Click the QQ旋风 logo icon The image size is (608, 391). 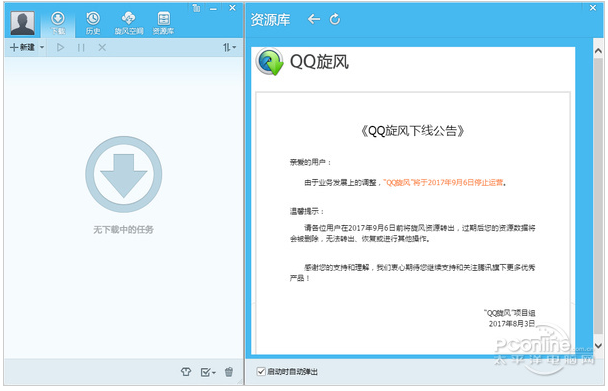tap(270, 62)
